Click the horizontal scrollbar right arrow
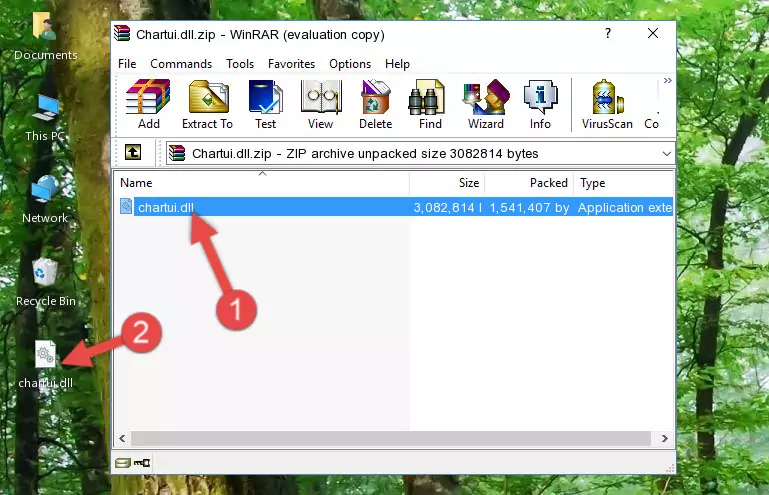Screen dimensions: 769x495 665,438
